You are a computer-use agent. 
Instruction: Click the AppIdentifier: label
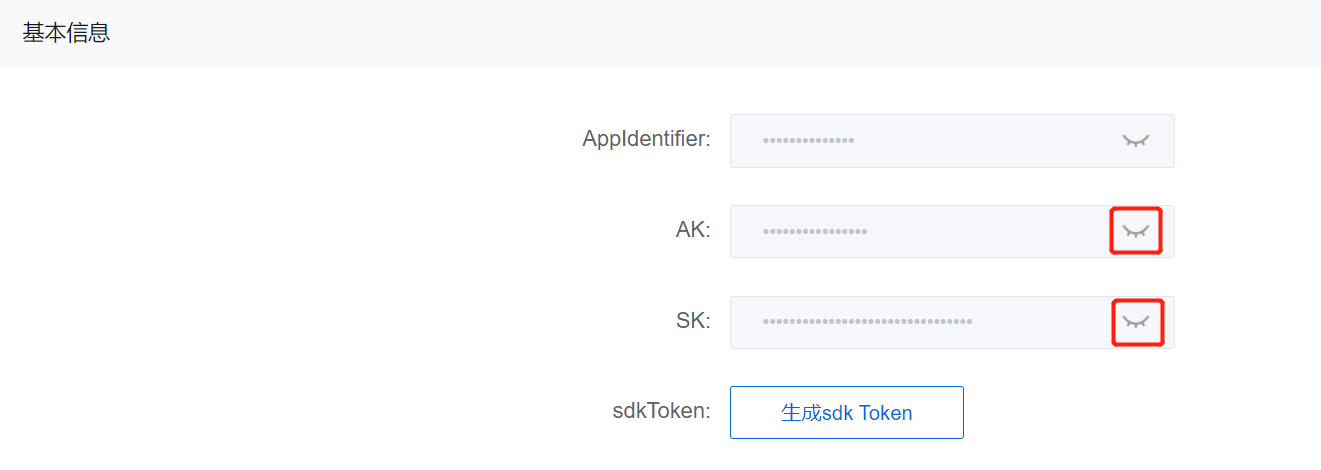(x=646, y=139)
